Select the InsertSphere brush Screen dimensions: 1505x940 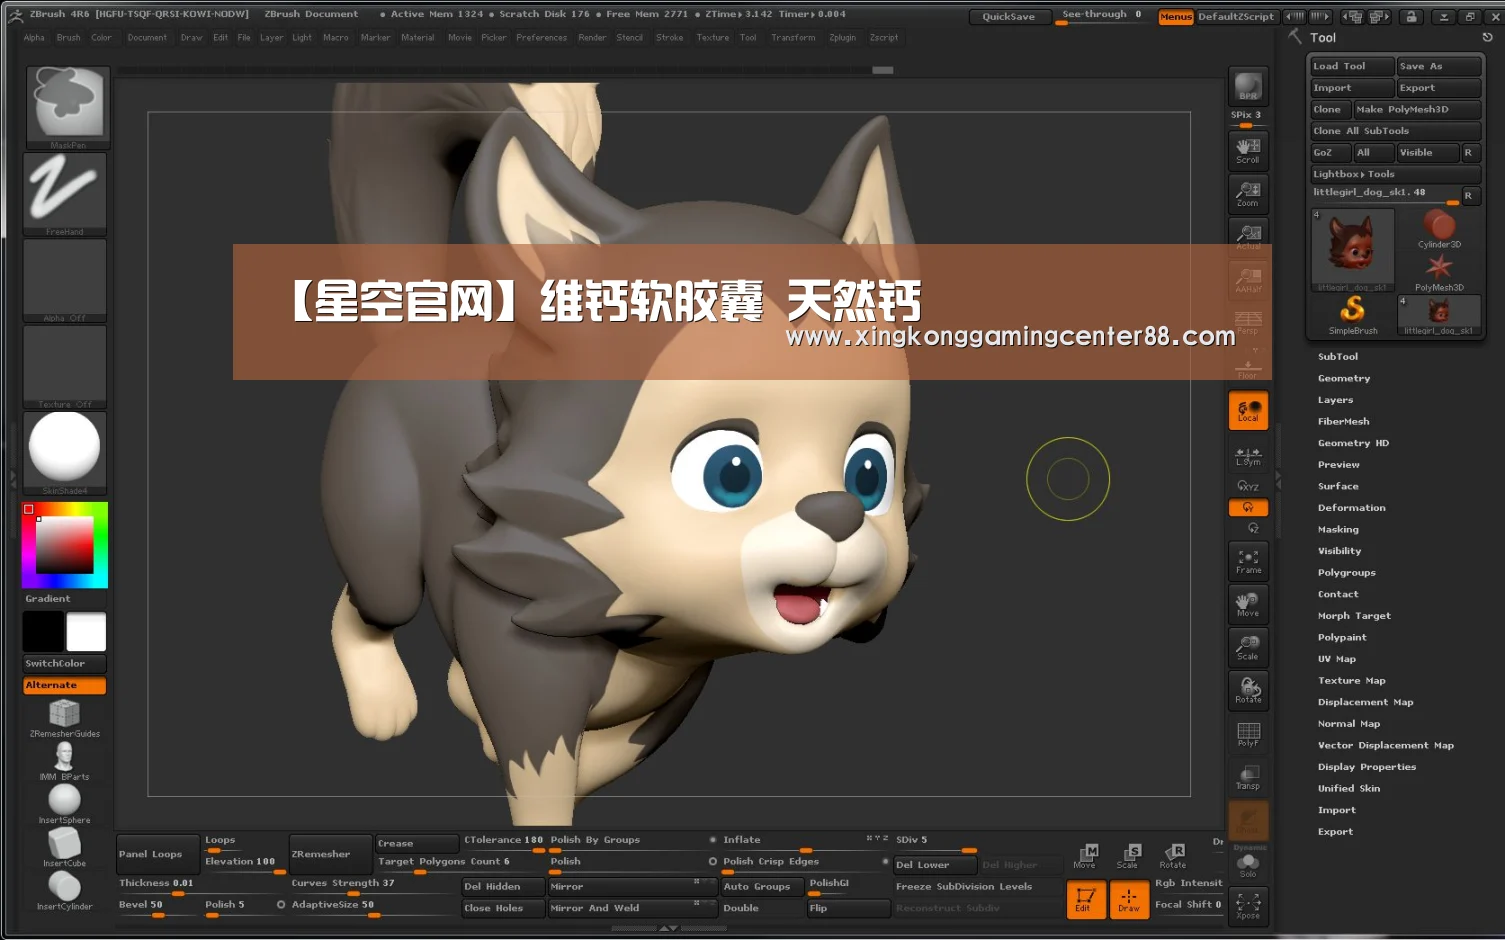(64, 805)
